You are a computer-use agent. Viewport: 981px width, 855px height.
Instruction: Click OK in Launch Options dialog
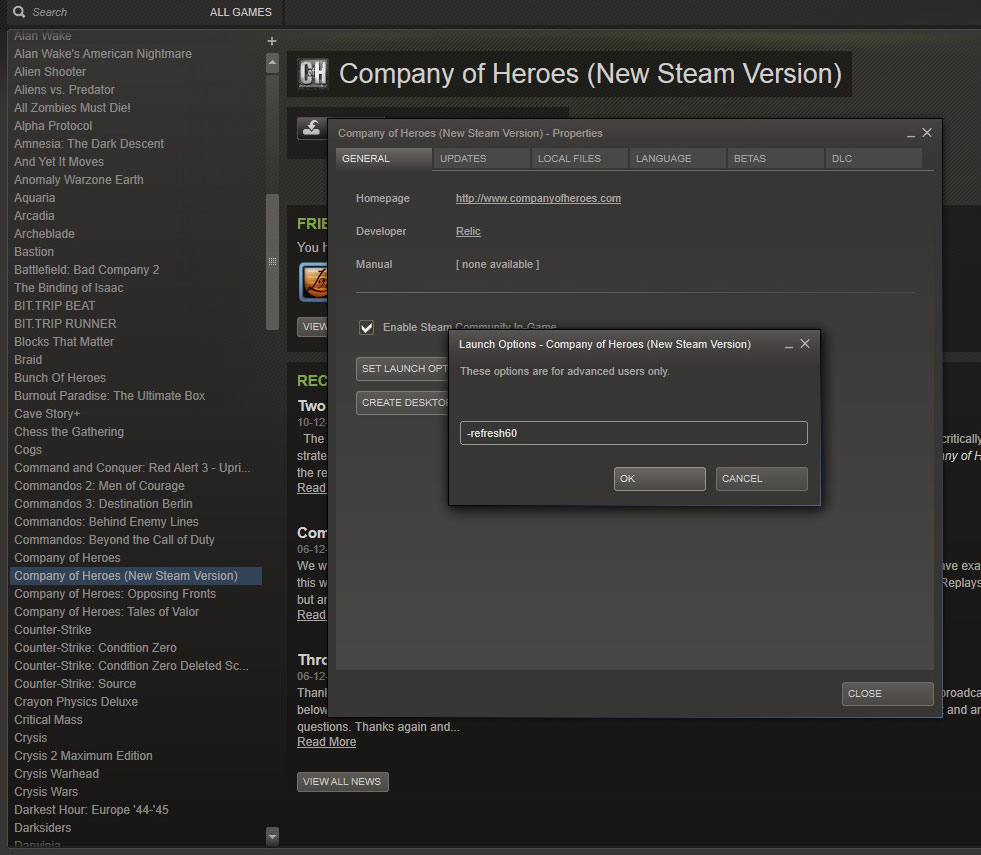[x=659, y=479]
